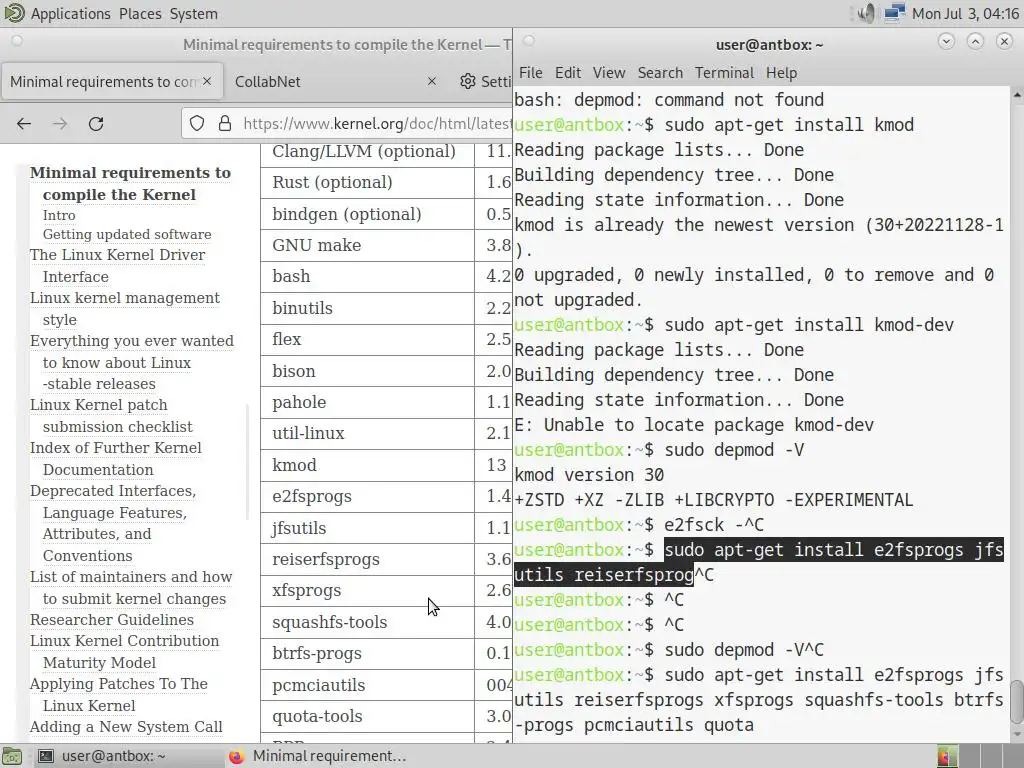
Task: Open the terminal Help menu
Action: (781, 72)
